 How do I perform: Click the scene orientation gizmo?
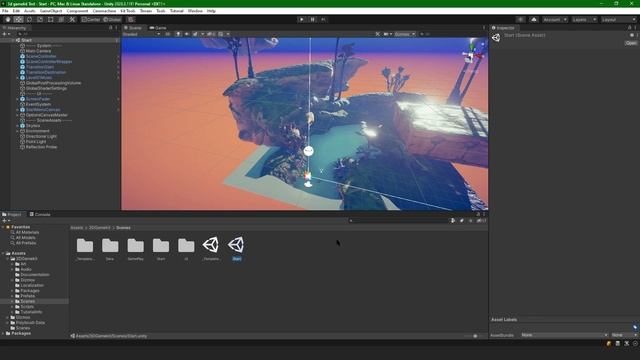click(473, 55)
